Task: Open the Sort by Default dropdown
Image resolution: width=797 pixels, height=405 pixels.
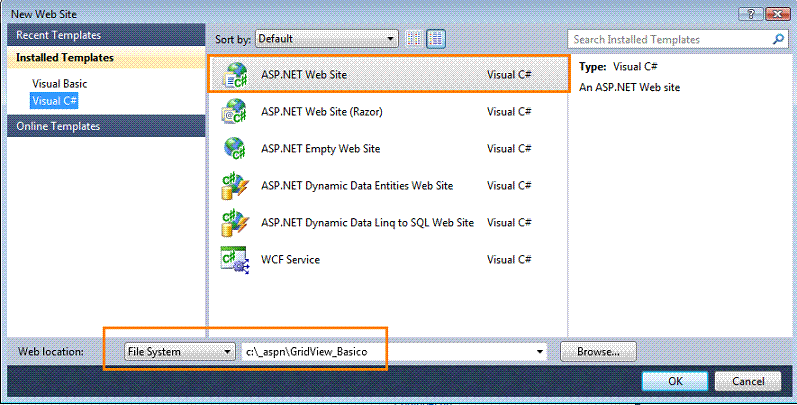Action: (327, 39)
